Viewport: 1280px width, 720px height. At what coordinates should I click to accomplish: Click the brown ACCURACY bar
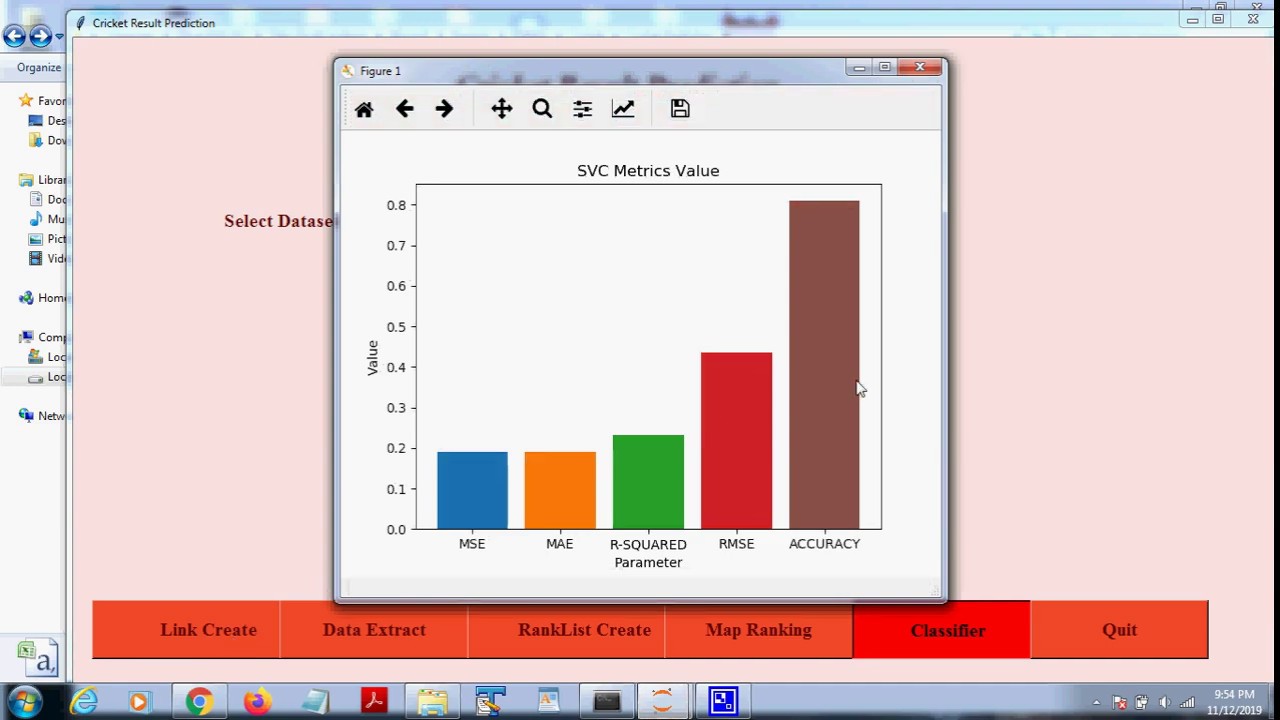pyautogui.click(x=824, y=365)
